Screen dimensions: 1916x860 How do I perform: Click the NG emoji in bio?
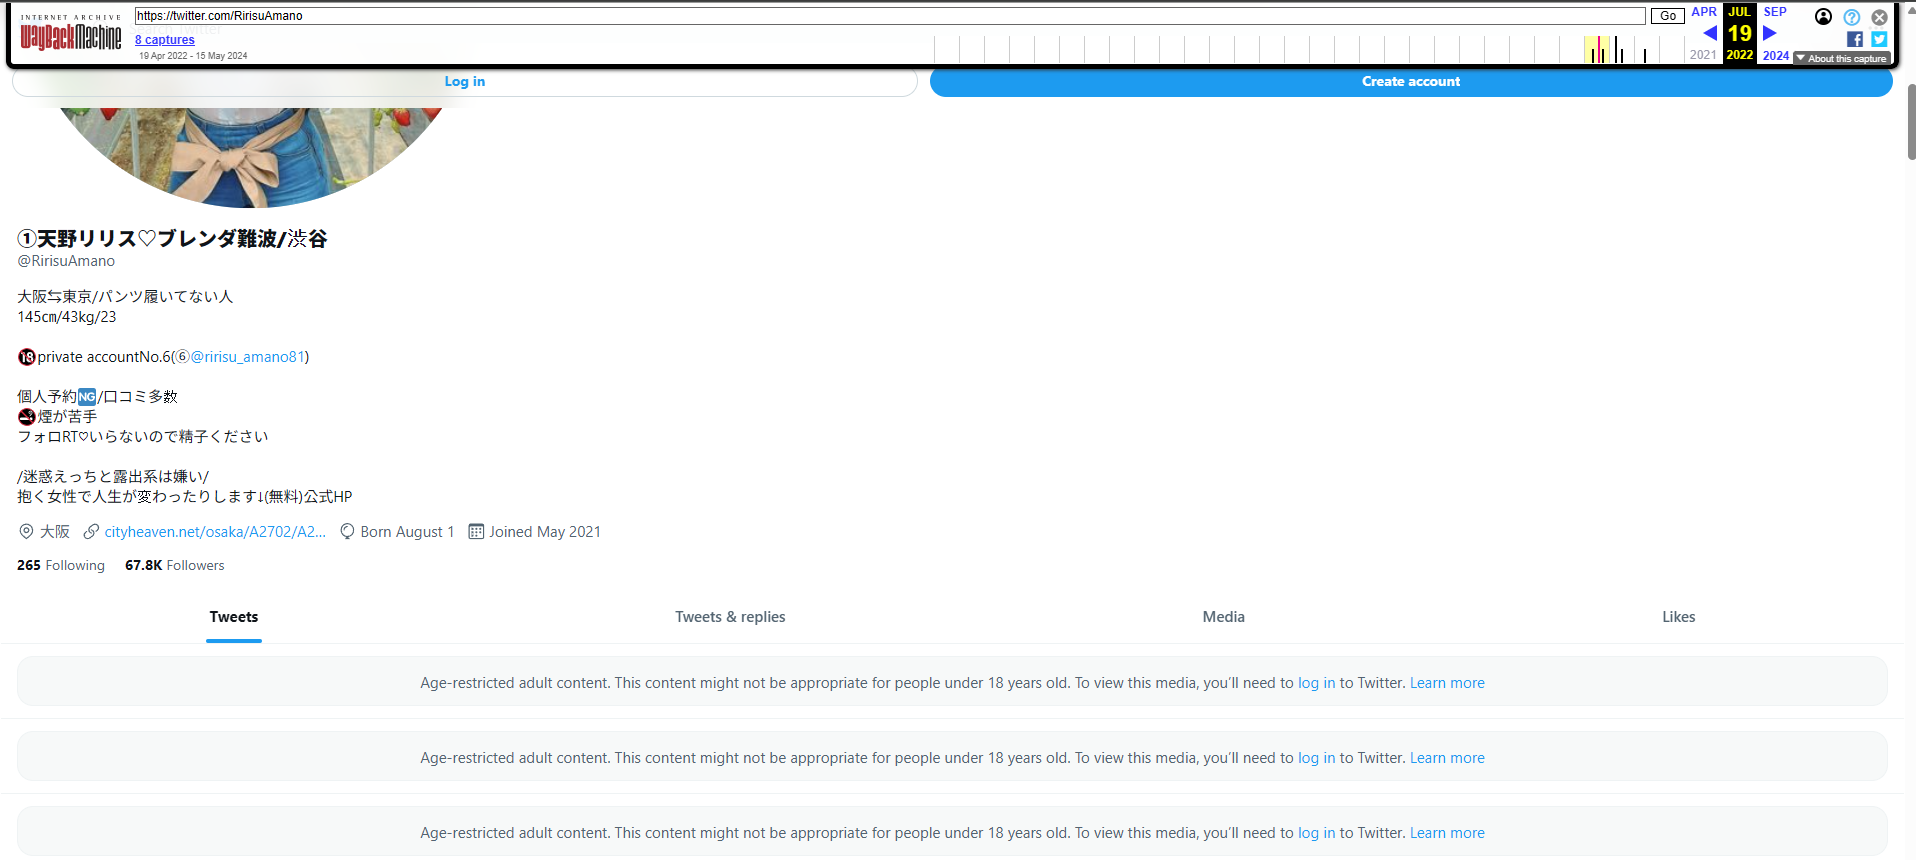tap(87, 397)
